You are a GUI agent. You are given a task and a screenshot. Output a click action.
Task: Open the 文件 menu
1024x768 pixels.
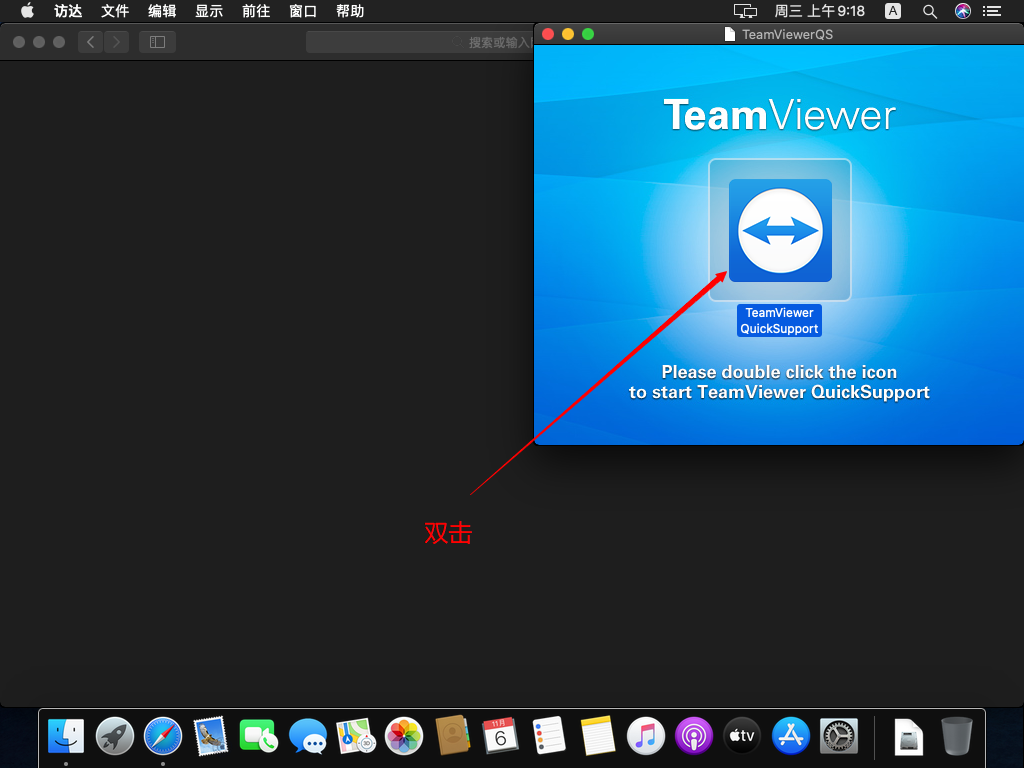(115, 11)
